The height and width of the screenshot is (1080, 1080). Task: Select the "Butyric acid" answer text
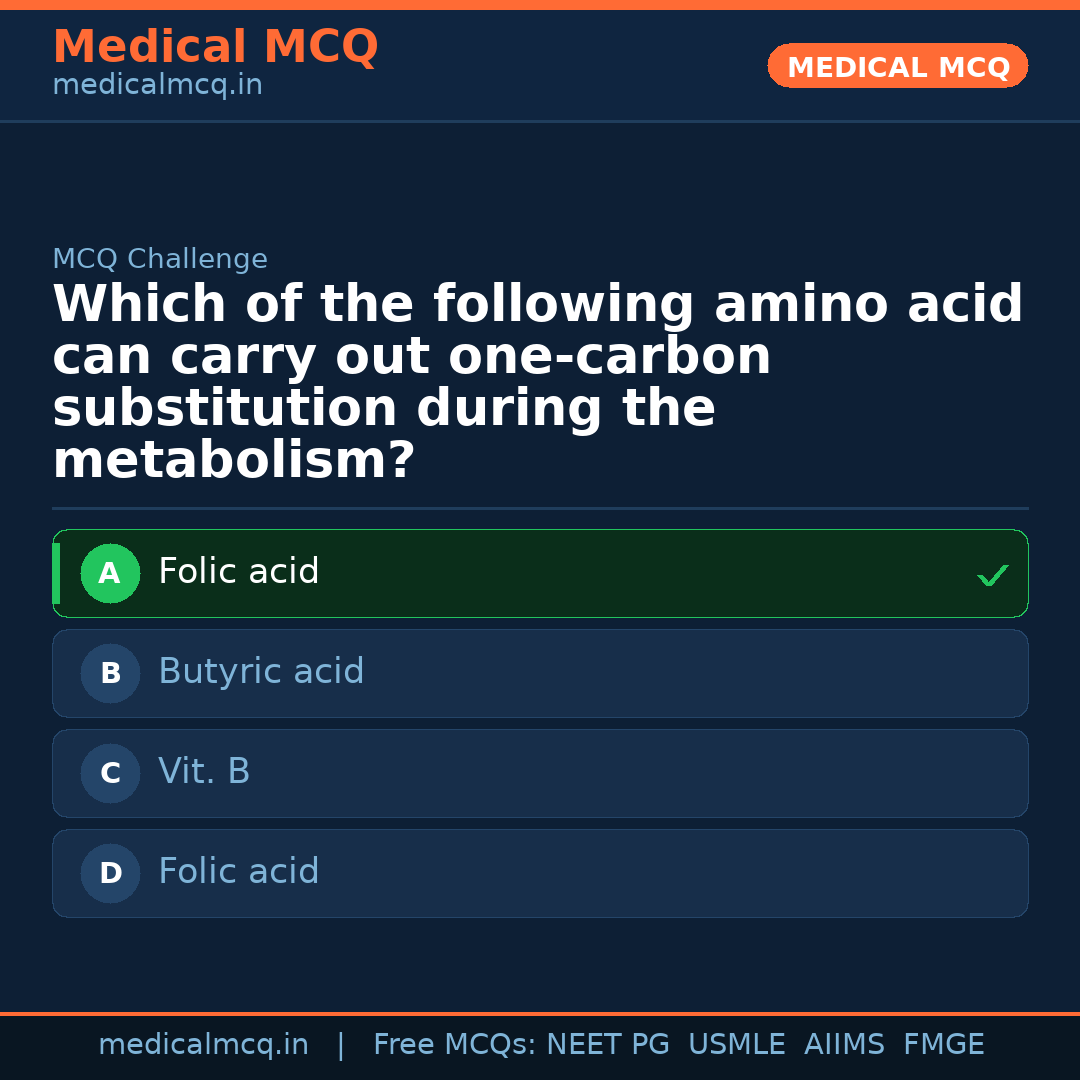click(261, 672)
